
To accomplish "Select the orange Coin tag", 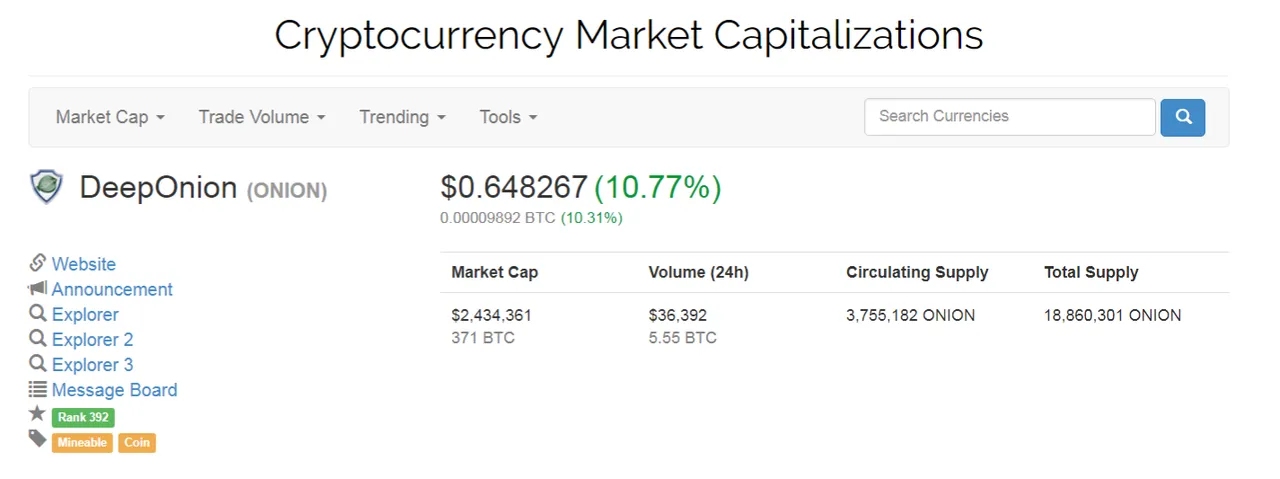I will pyautogui.click(x=137, y=442).
